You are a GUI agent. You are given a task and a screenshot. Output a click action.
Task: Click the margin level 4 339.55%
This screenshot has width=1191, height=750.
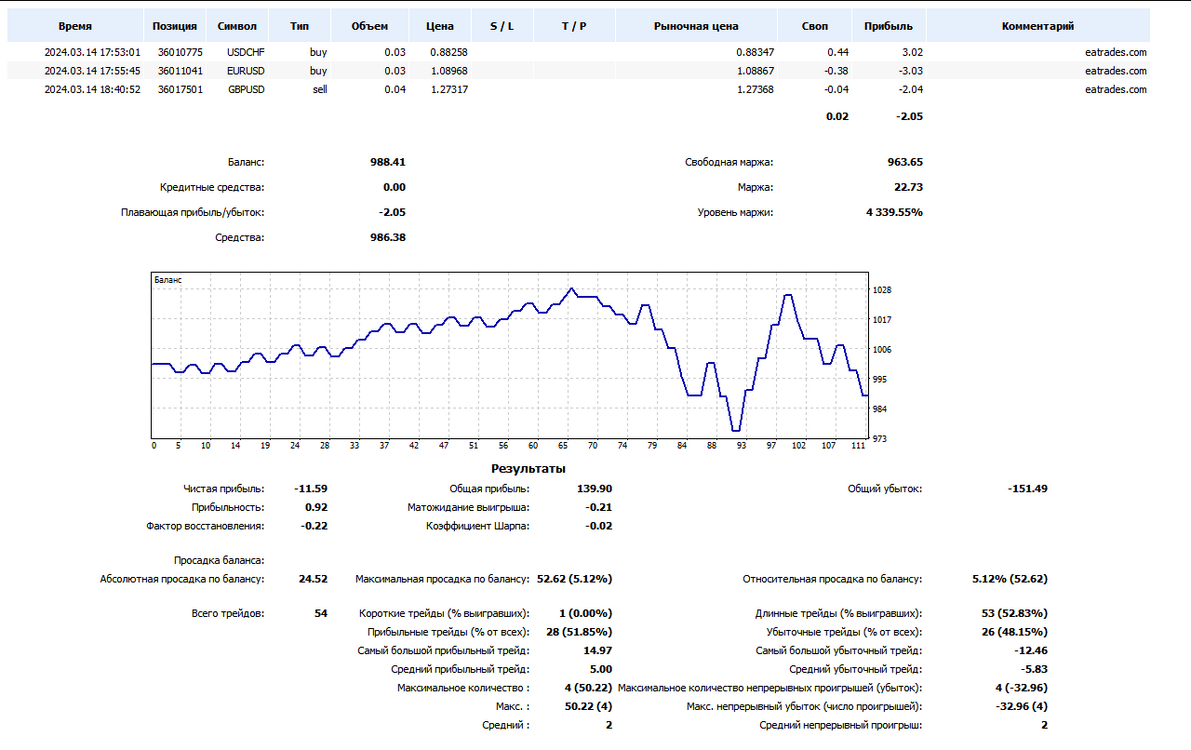[894, 212]
